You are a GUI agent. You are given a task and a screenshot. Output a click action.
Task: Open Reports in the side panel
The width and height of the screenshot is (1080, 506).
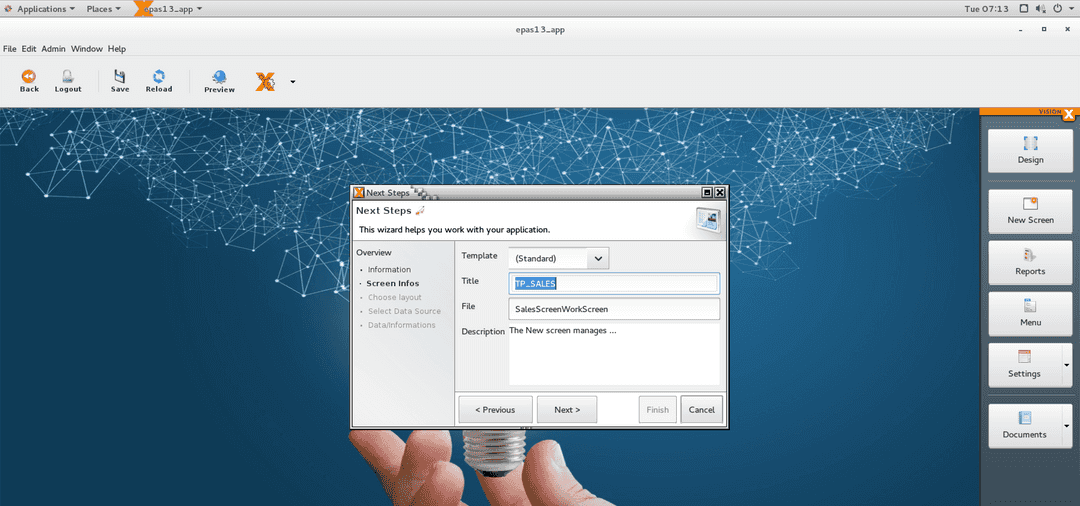pos(1030,262)
